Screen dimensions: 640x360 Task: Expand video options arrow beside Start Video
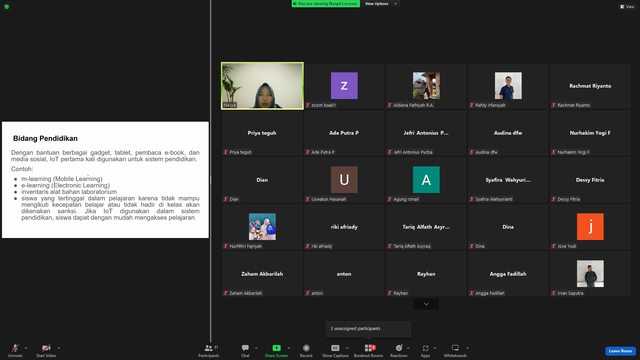click(x=58, y=348)
